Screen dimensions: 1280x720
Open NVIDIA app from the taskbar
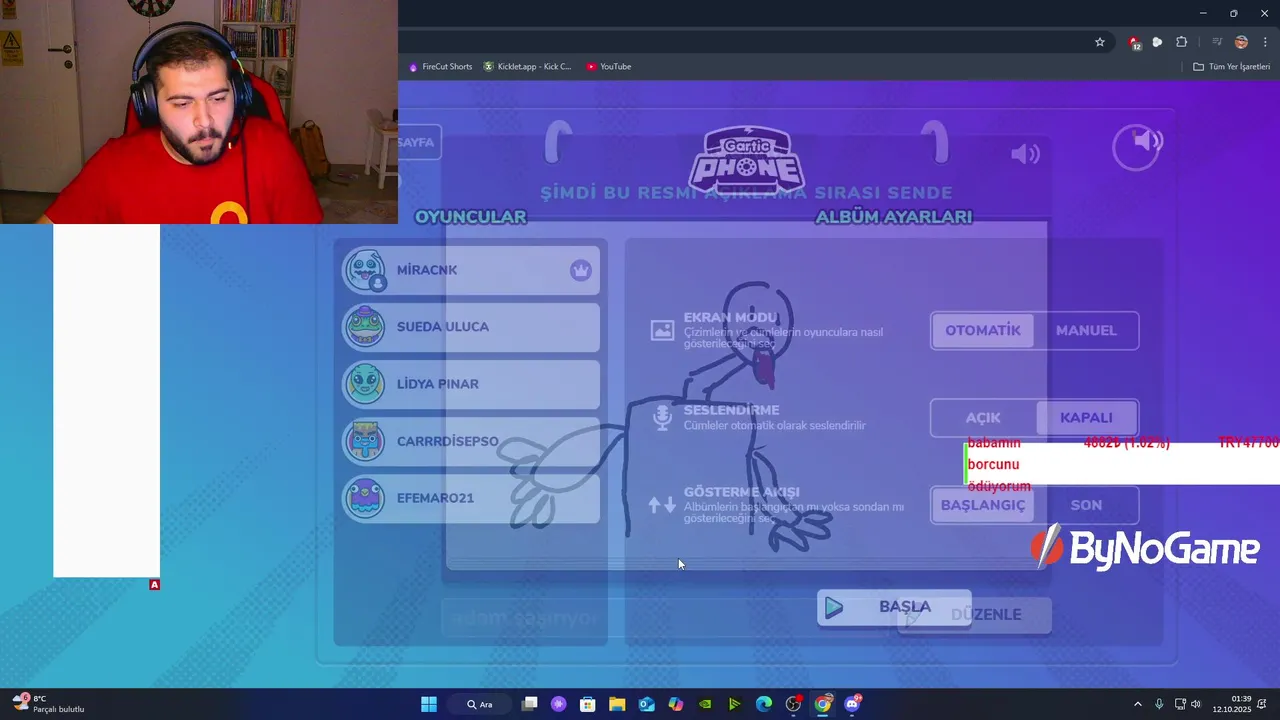[705, 704]
